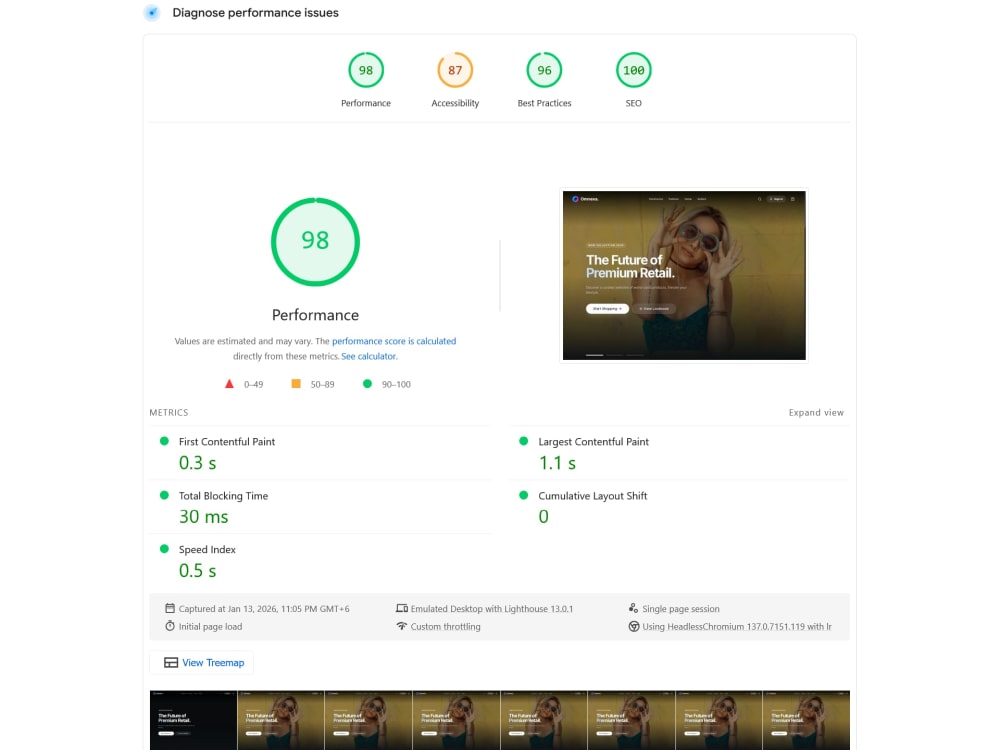Click the orange square 50–89 legend icon
Image resolution: width=1000 pixels, height=750 pixels.
pos(296,384)
